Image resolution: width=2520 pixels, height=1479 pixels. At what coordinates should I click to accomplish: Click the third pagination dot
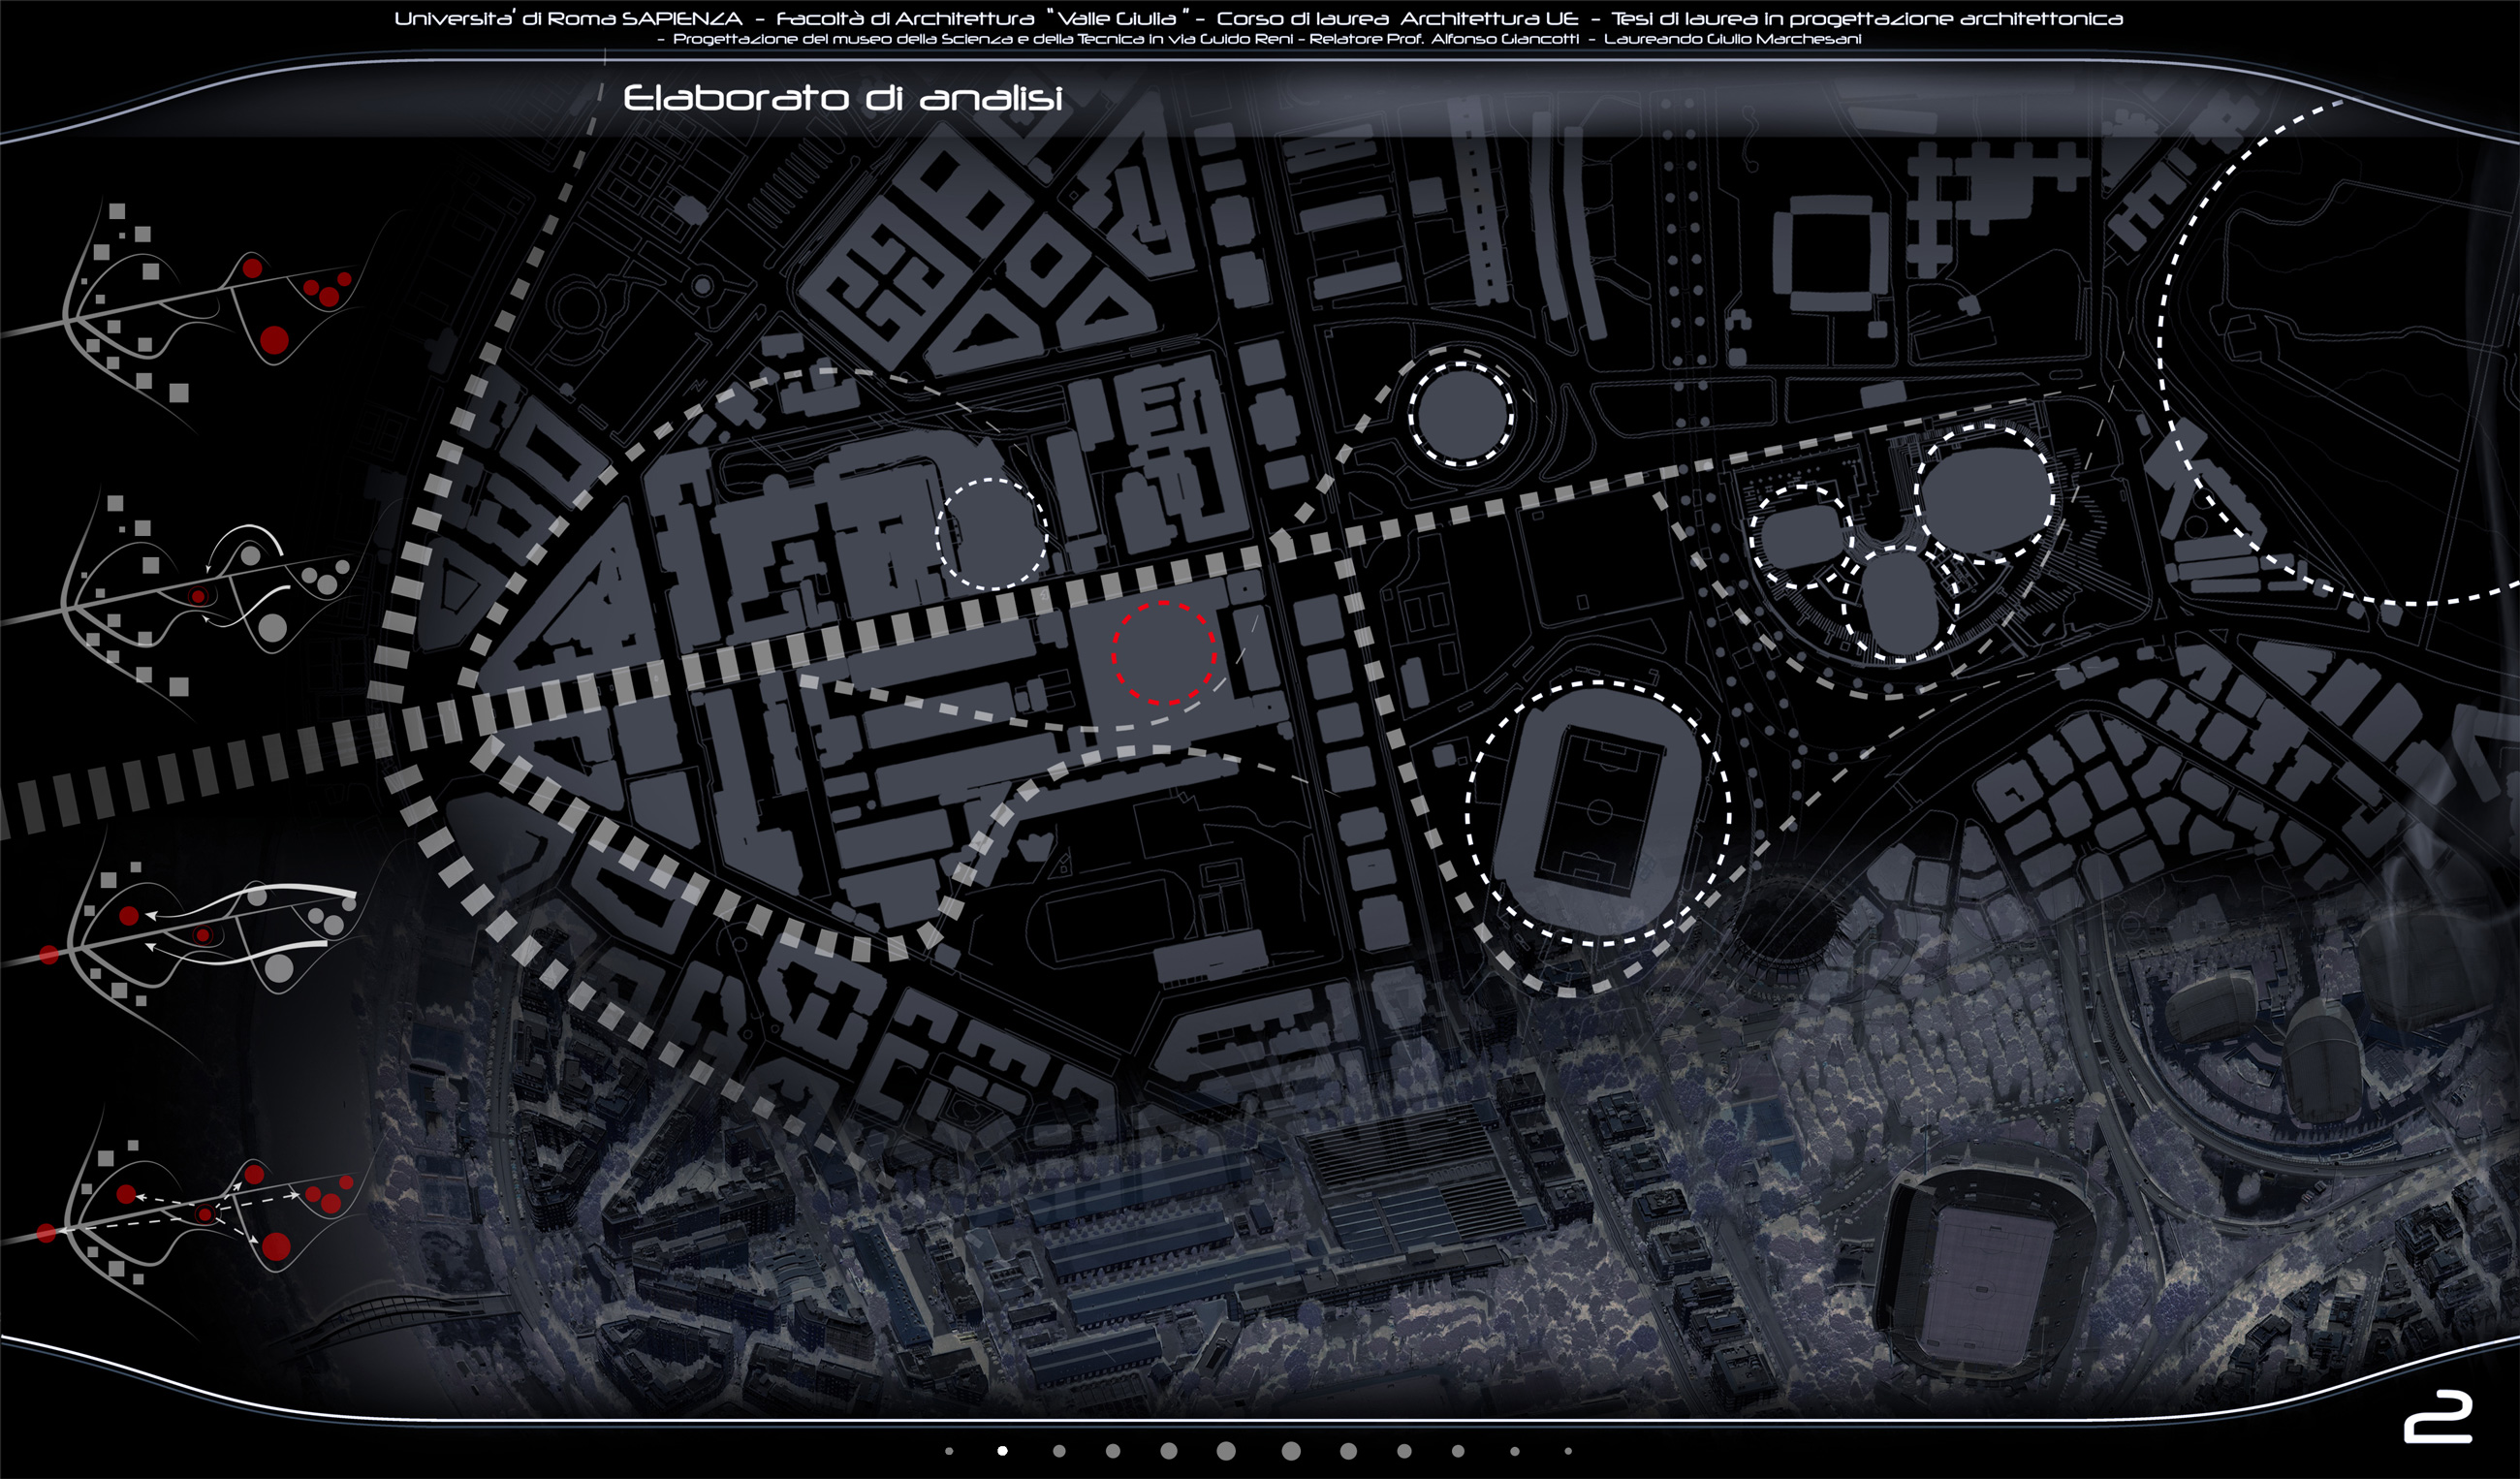[x=1059, y=1451]
